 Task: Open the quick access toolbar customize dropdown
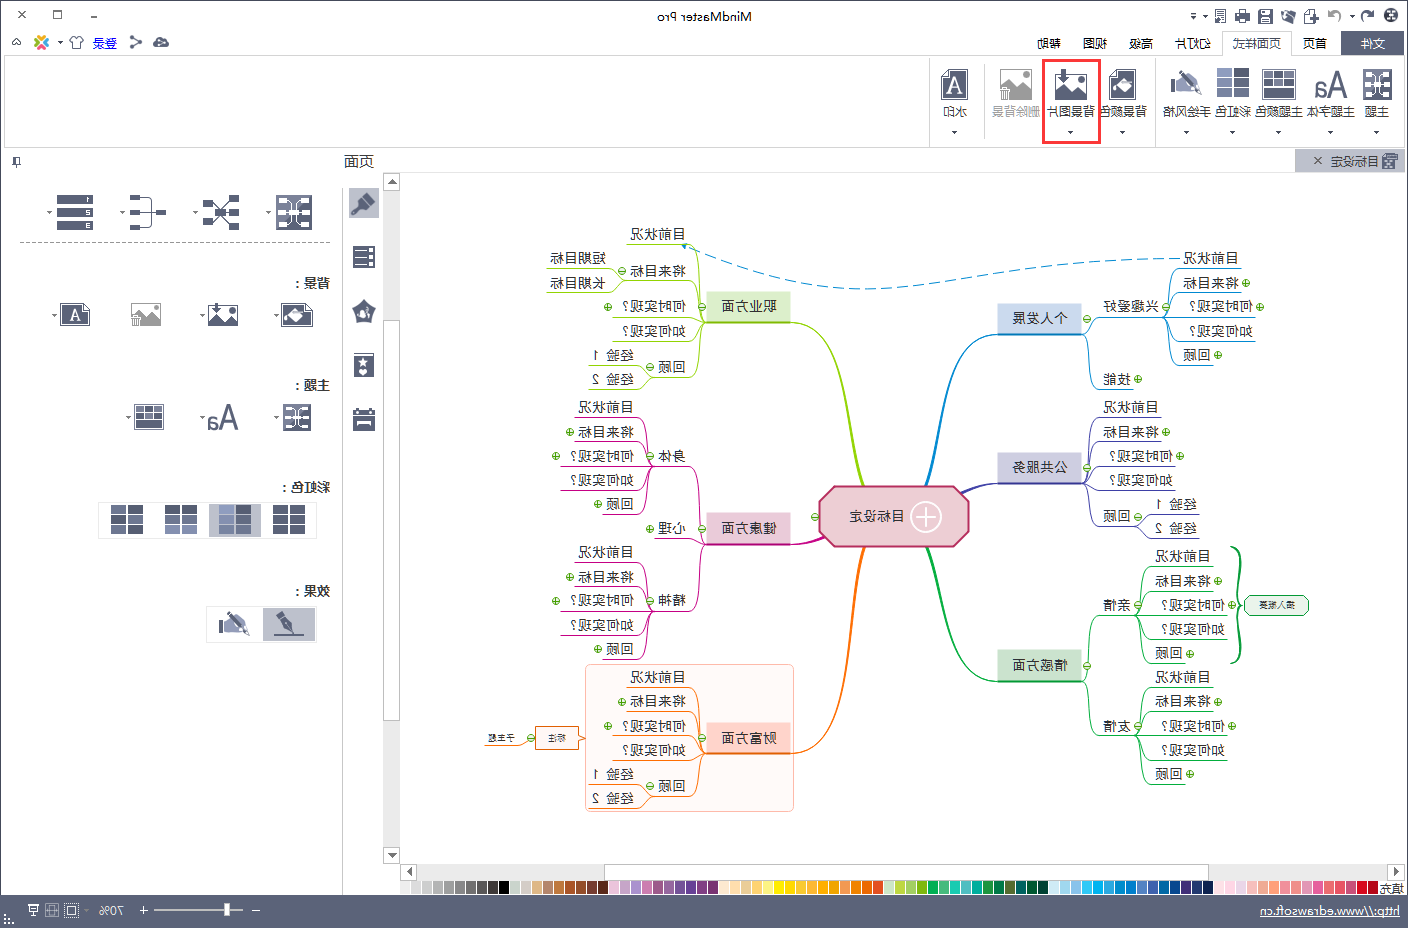pyautogui.click(x=1193, y=16)
